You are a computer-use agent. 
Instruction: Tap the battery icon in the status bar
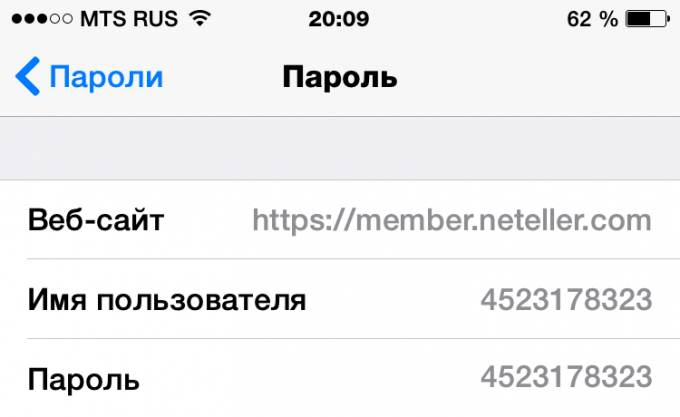pyautogui.click(x=648, y=19)
